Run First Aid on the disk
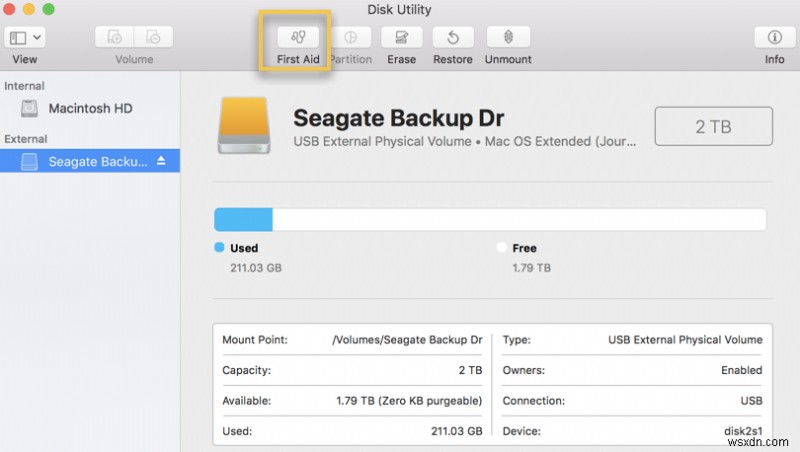The height and width of the screenshot is (452, 800). coord(298,37)
